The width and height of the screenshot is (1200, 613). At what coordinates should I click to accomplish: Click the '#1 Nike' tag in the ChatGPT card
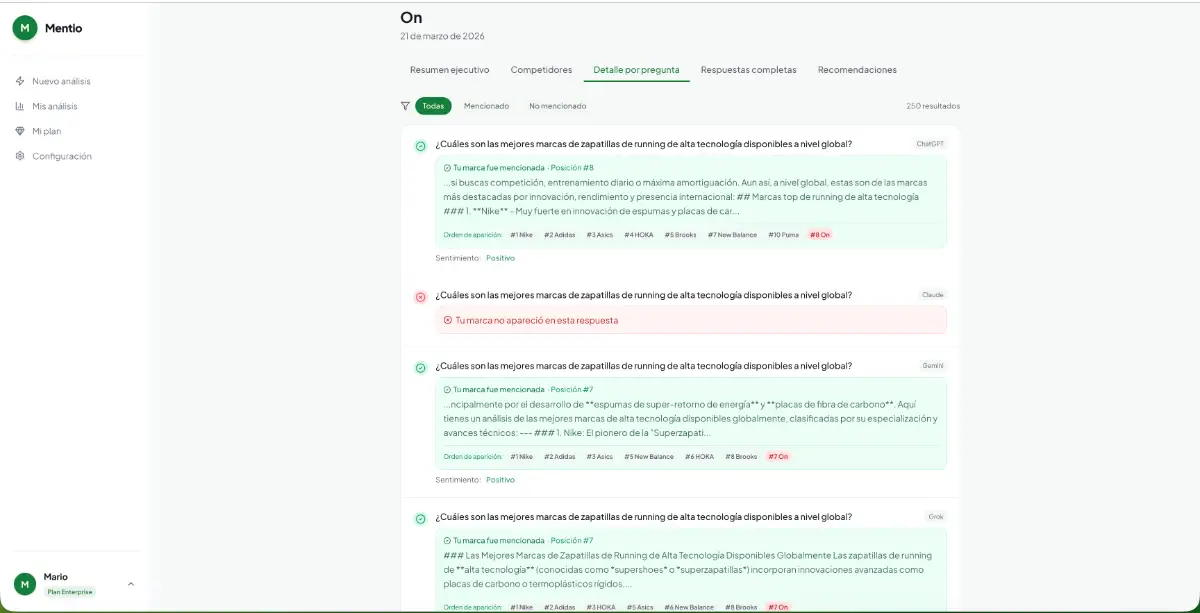tap(522, 235)
